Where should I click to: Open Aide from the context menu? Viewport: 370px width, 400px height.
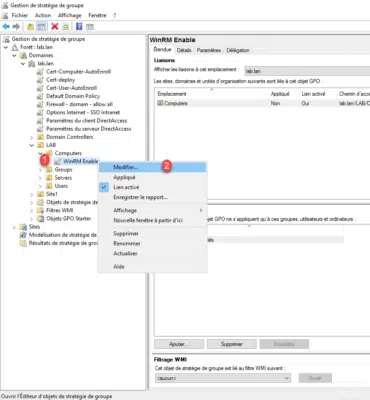pos(153,267)
